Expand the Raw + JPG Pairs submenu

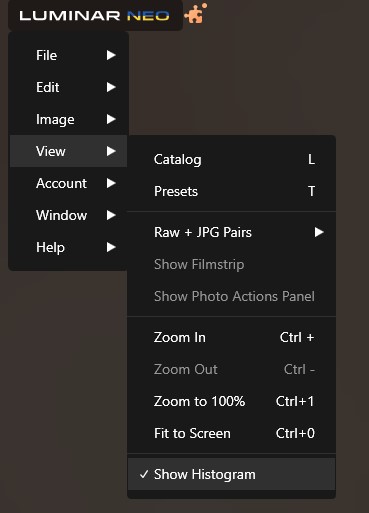[231, 232]
